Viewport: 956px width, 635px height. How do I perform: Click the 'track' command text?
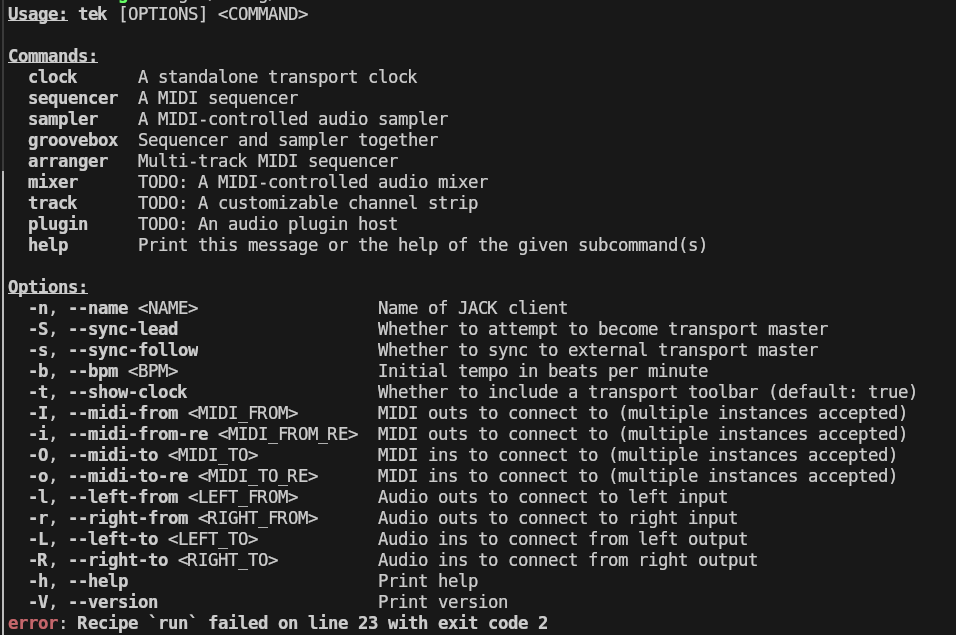click(52, 203)
